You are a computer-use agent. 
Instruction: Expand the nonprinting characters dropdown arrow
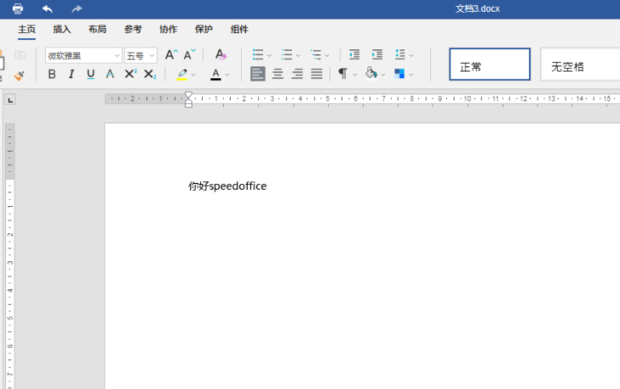tap(355, 75)
